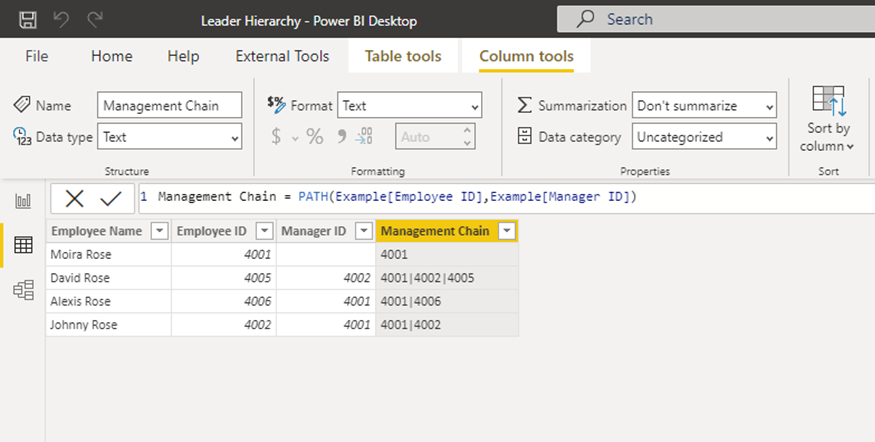Switch to Model view icon in sidebar
875x442 pixels.
22,290
